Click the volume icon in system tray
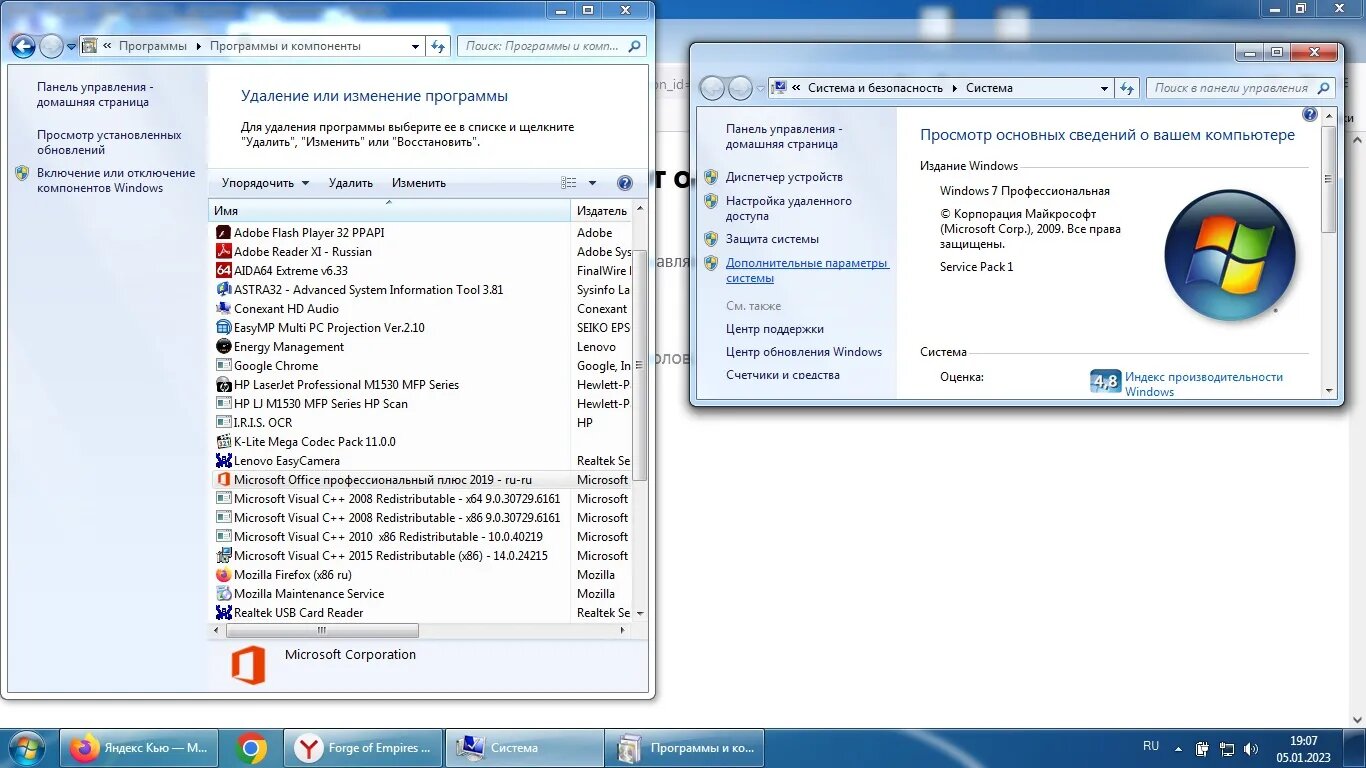Viewport: 1366px width, 768px height. (x=1249, y=748)
